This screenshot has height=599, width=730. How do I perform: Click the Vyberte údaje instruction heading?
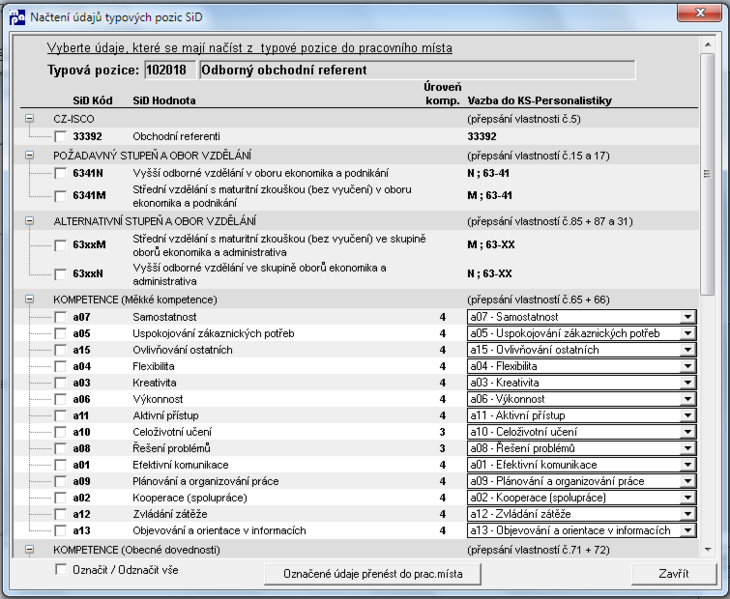click(250, 48)
